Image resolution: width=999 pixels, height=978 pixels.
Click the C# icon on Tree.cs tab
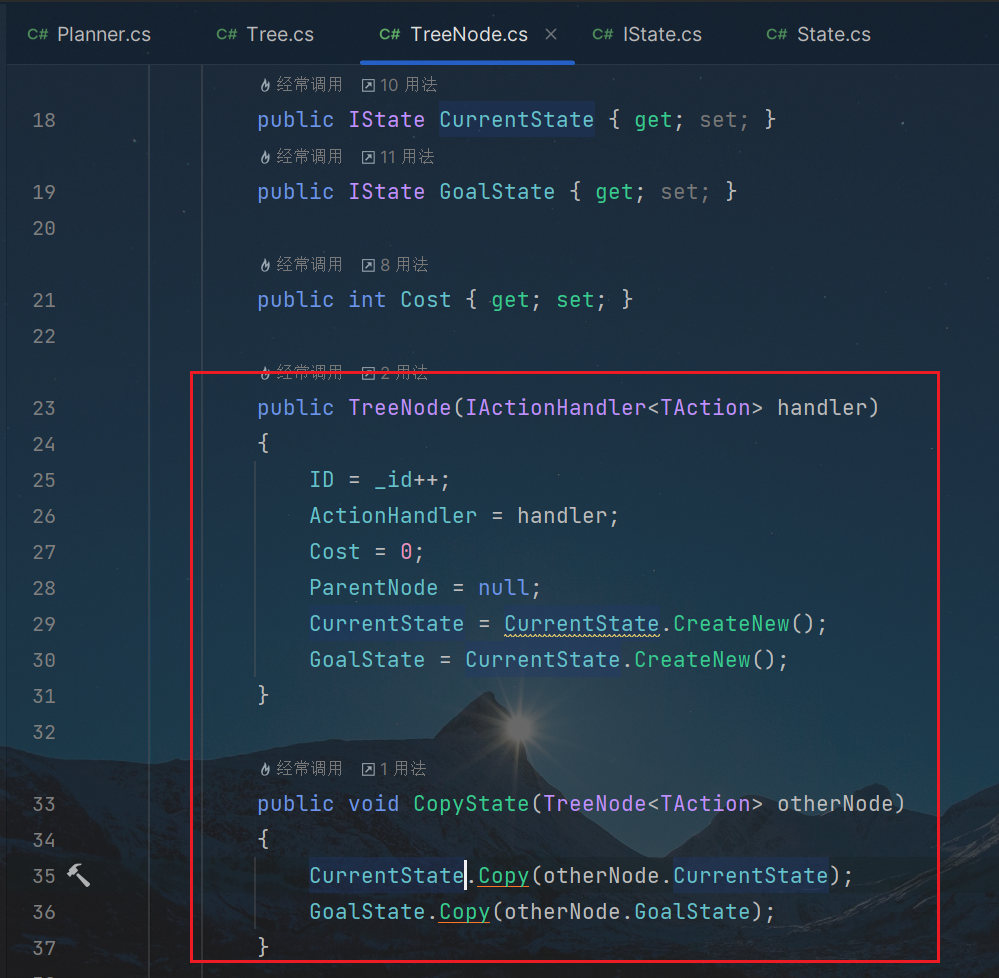(x=227, y=34)
